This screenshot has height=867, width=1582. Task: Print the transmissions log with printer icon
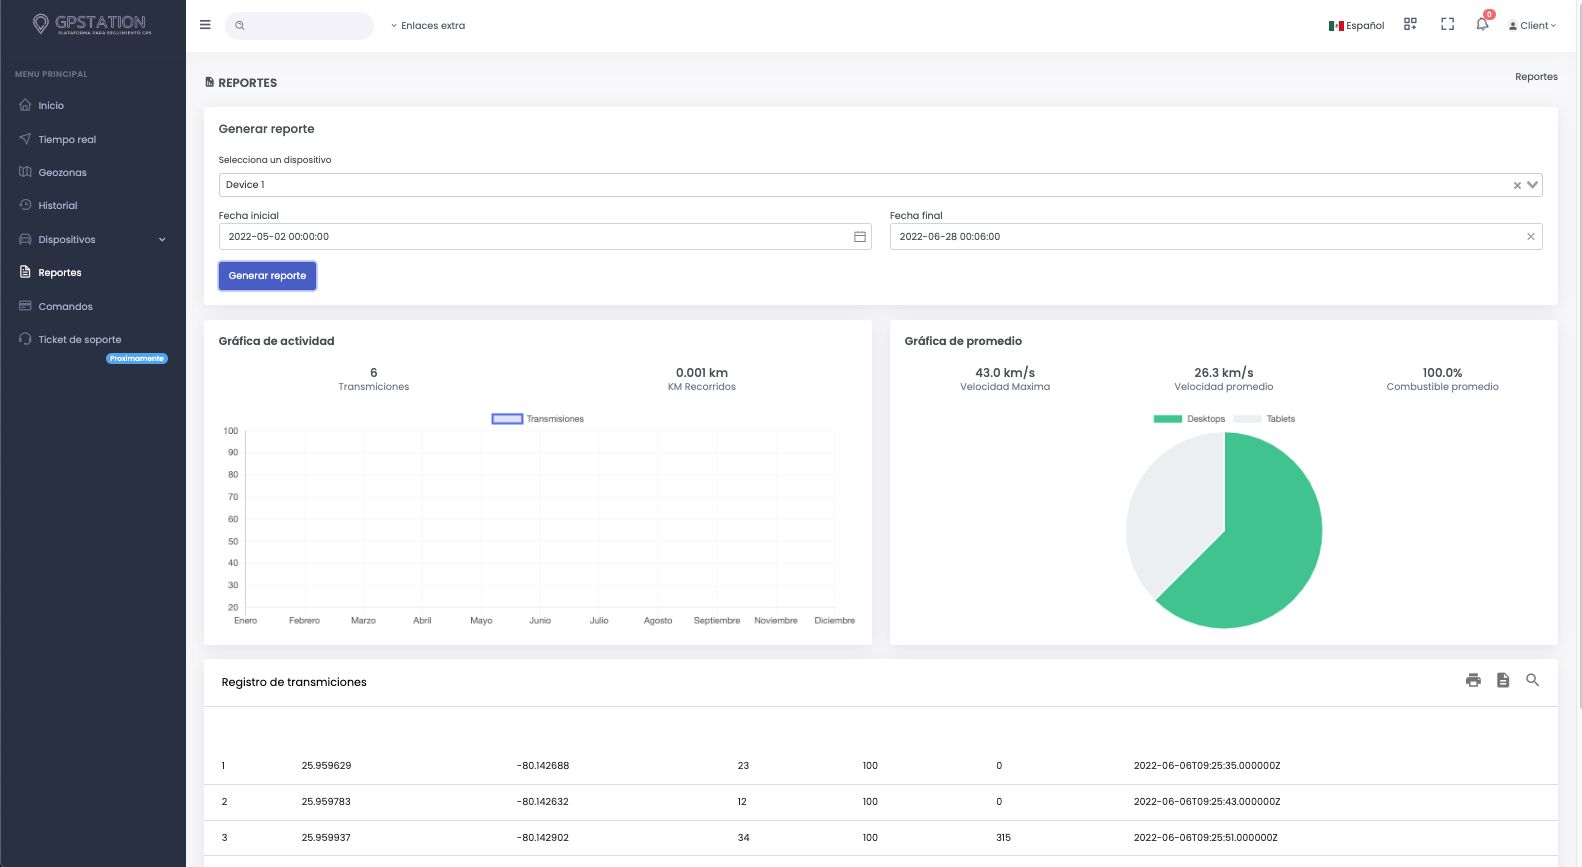(1473, 680)
